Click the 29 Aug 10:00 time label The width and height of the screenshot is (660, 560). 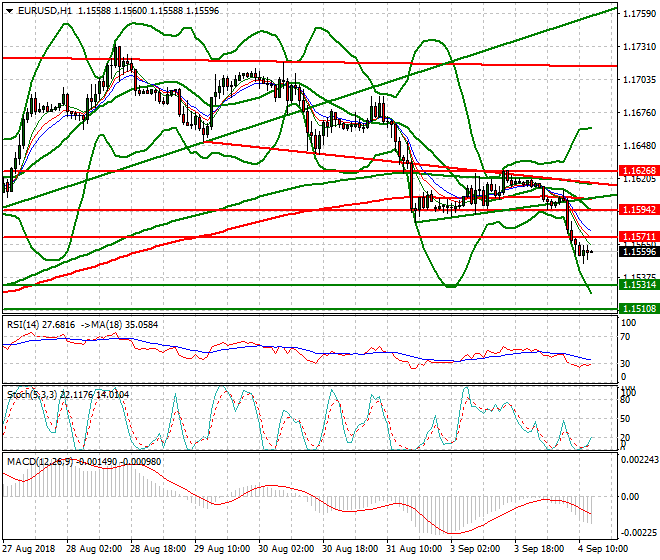[222, 549]
